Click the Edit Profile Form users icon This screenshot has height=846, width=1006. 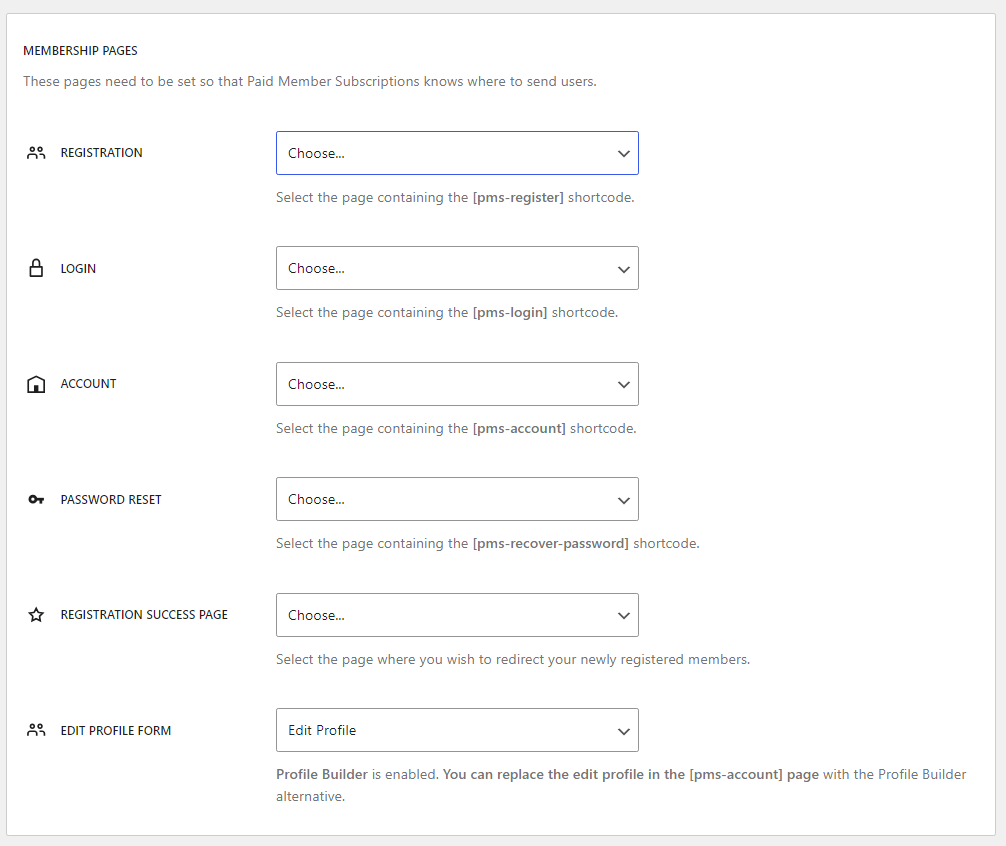(x=36, y=730)
